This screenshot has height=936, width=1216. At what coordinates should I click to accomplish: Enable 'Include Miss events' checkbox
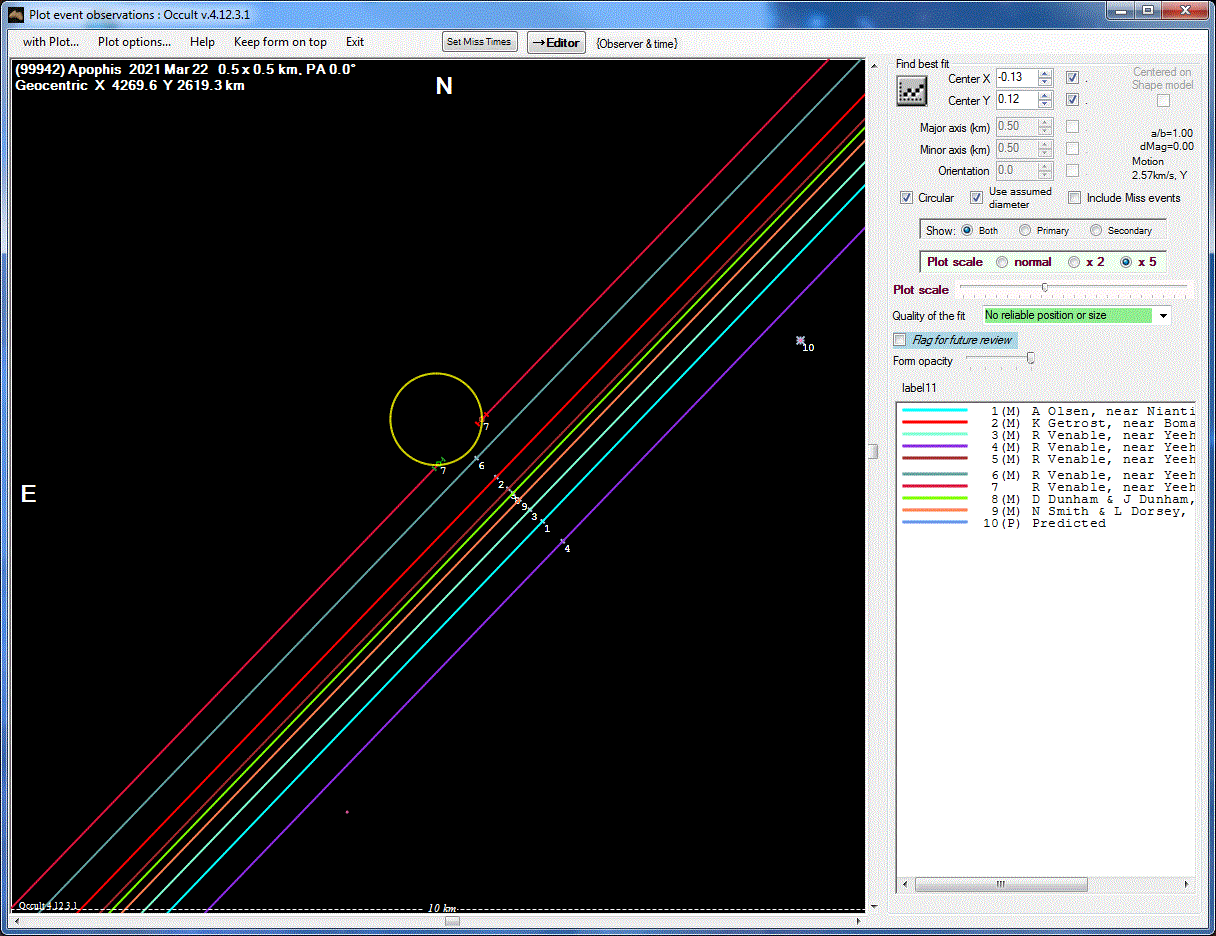pyautogui.click(x=1075, y=198)
